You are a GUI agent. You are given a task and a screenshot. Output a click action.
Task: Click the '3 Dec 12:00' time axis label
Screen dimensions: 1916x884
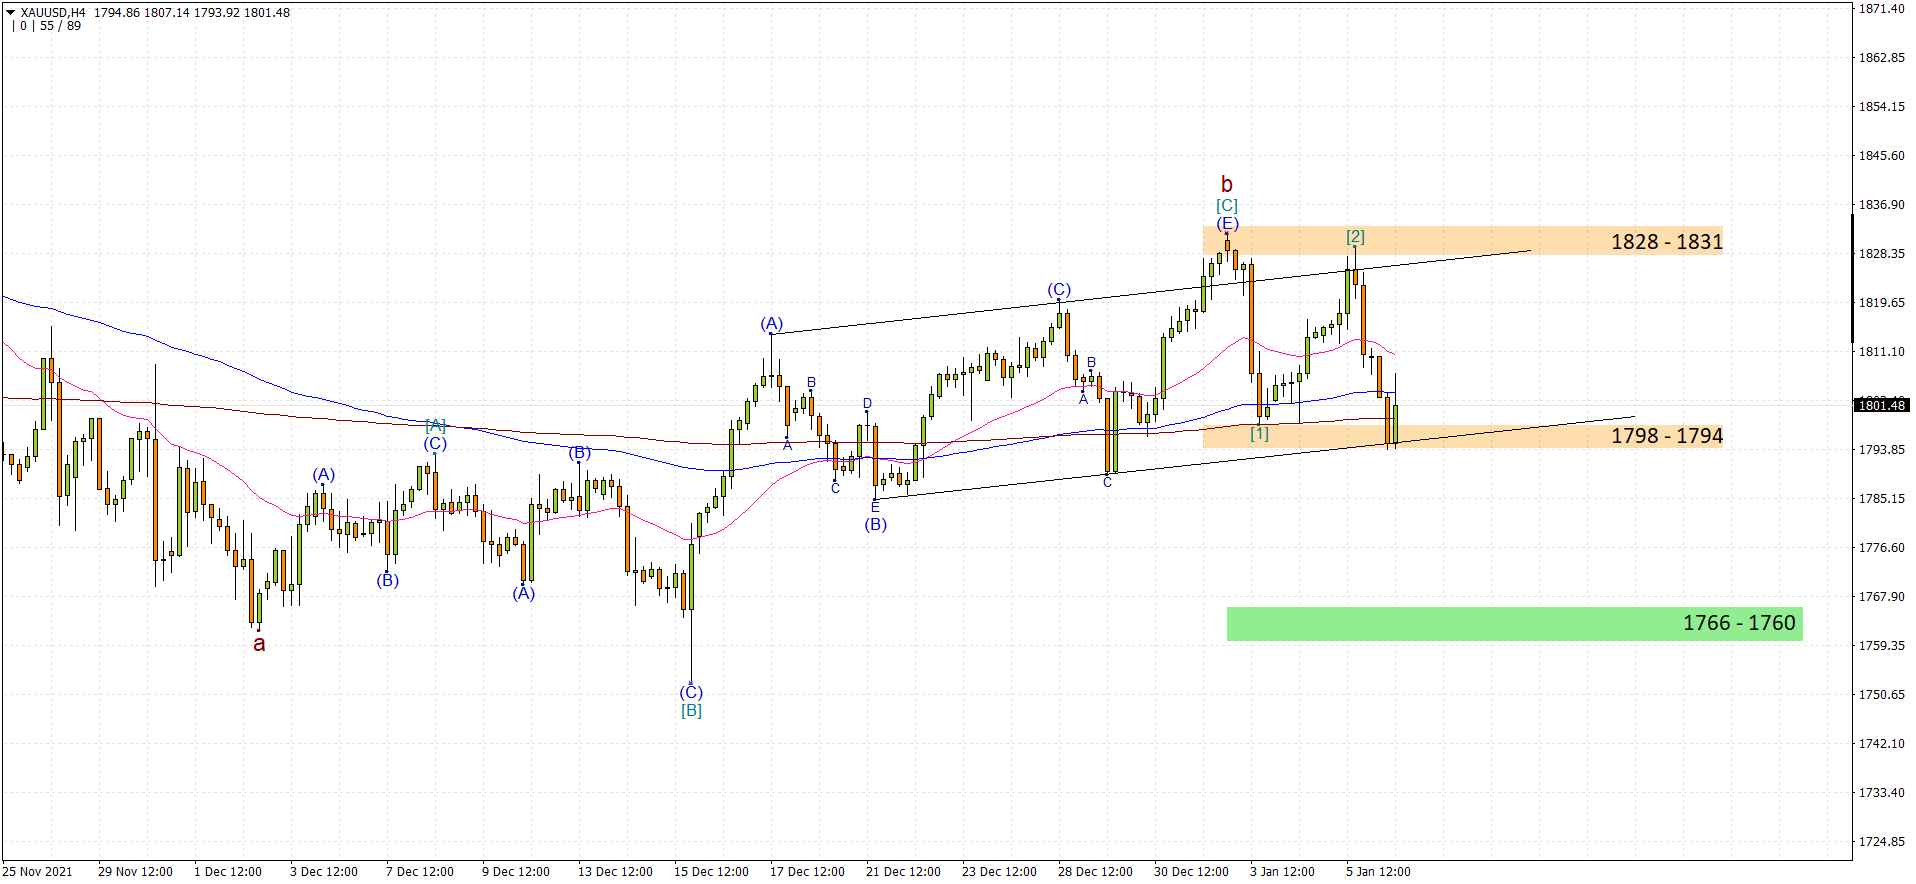pos(324,872)
